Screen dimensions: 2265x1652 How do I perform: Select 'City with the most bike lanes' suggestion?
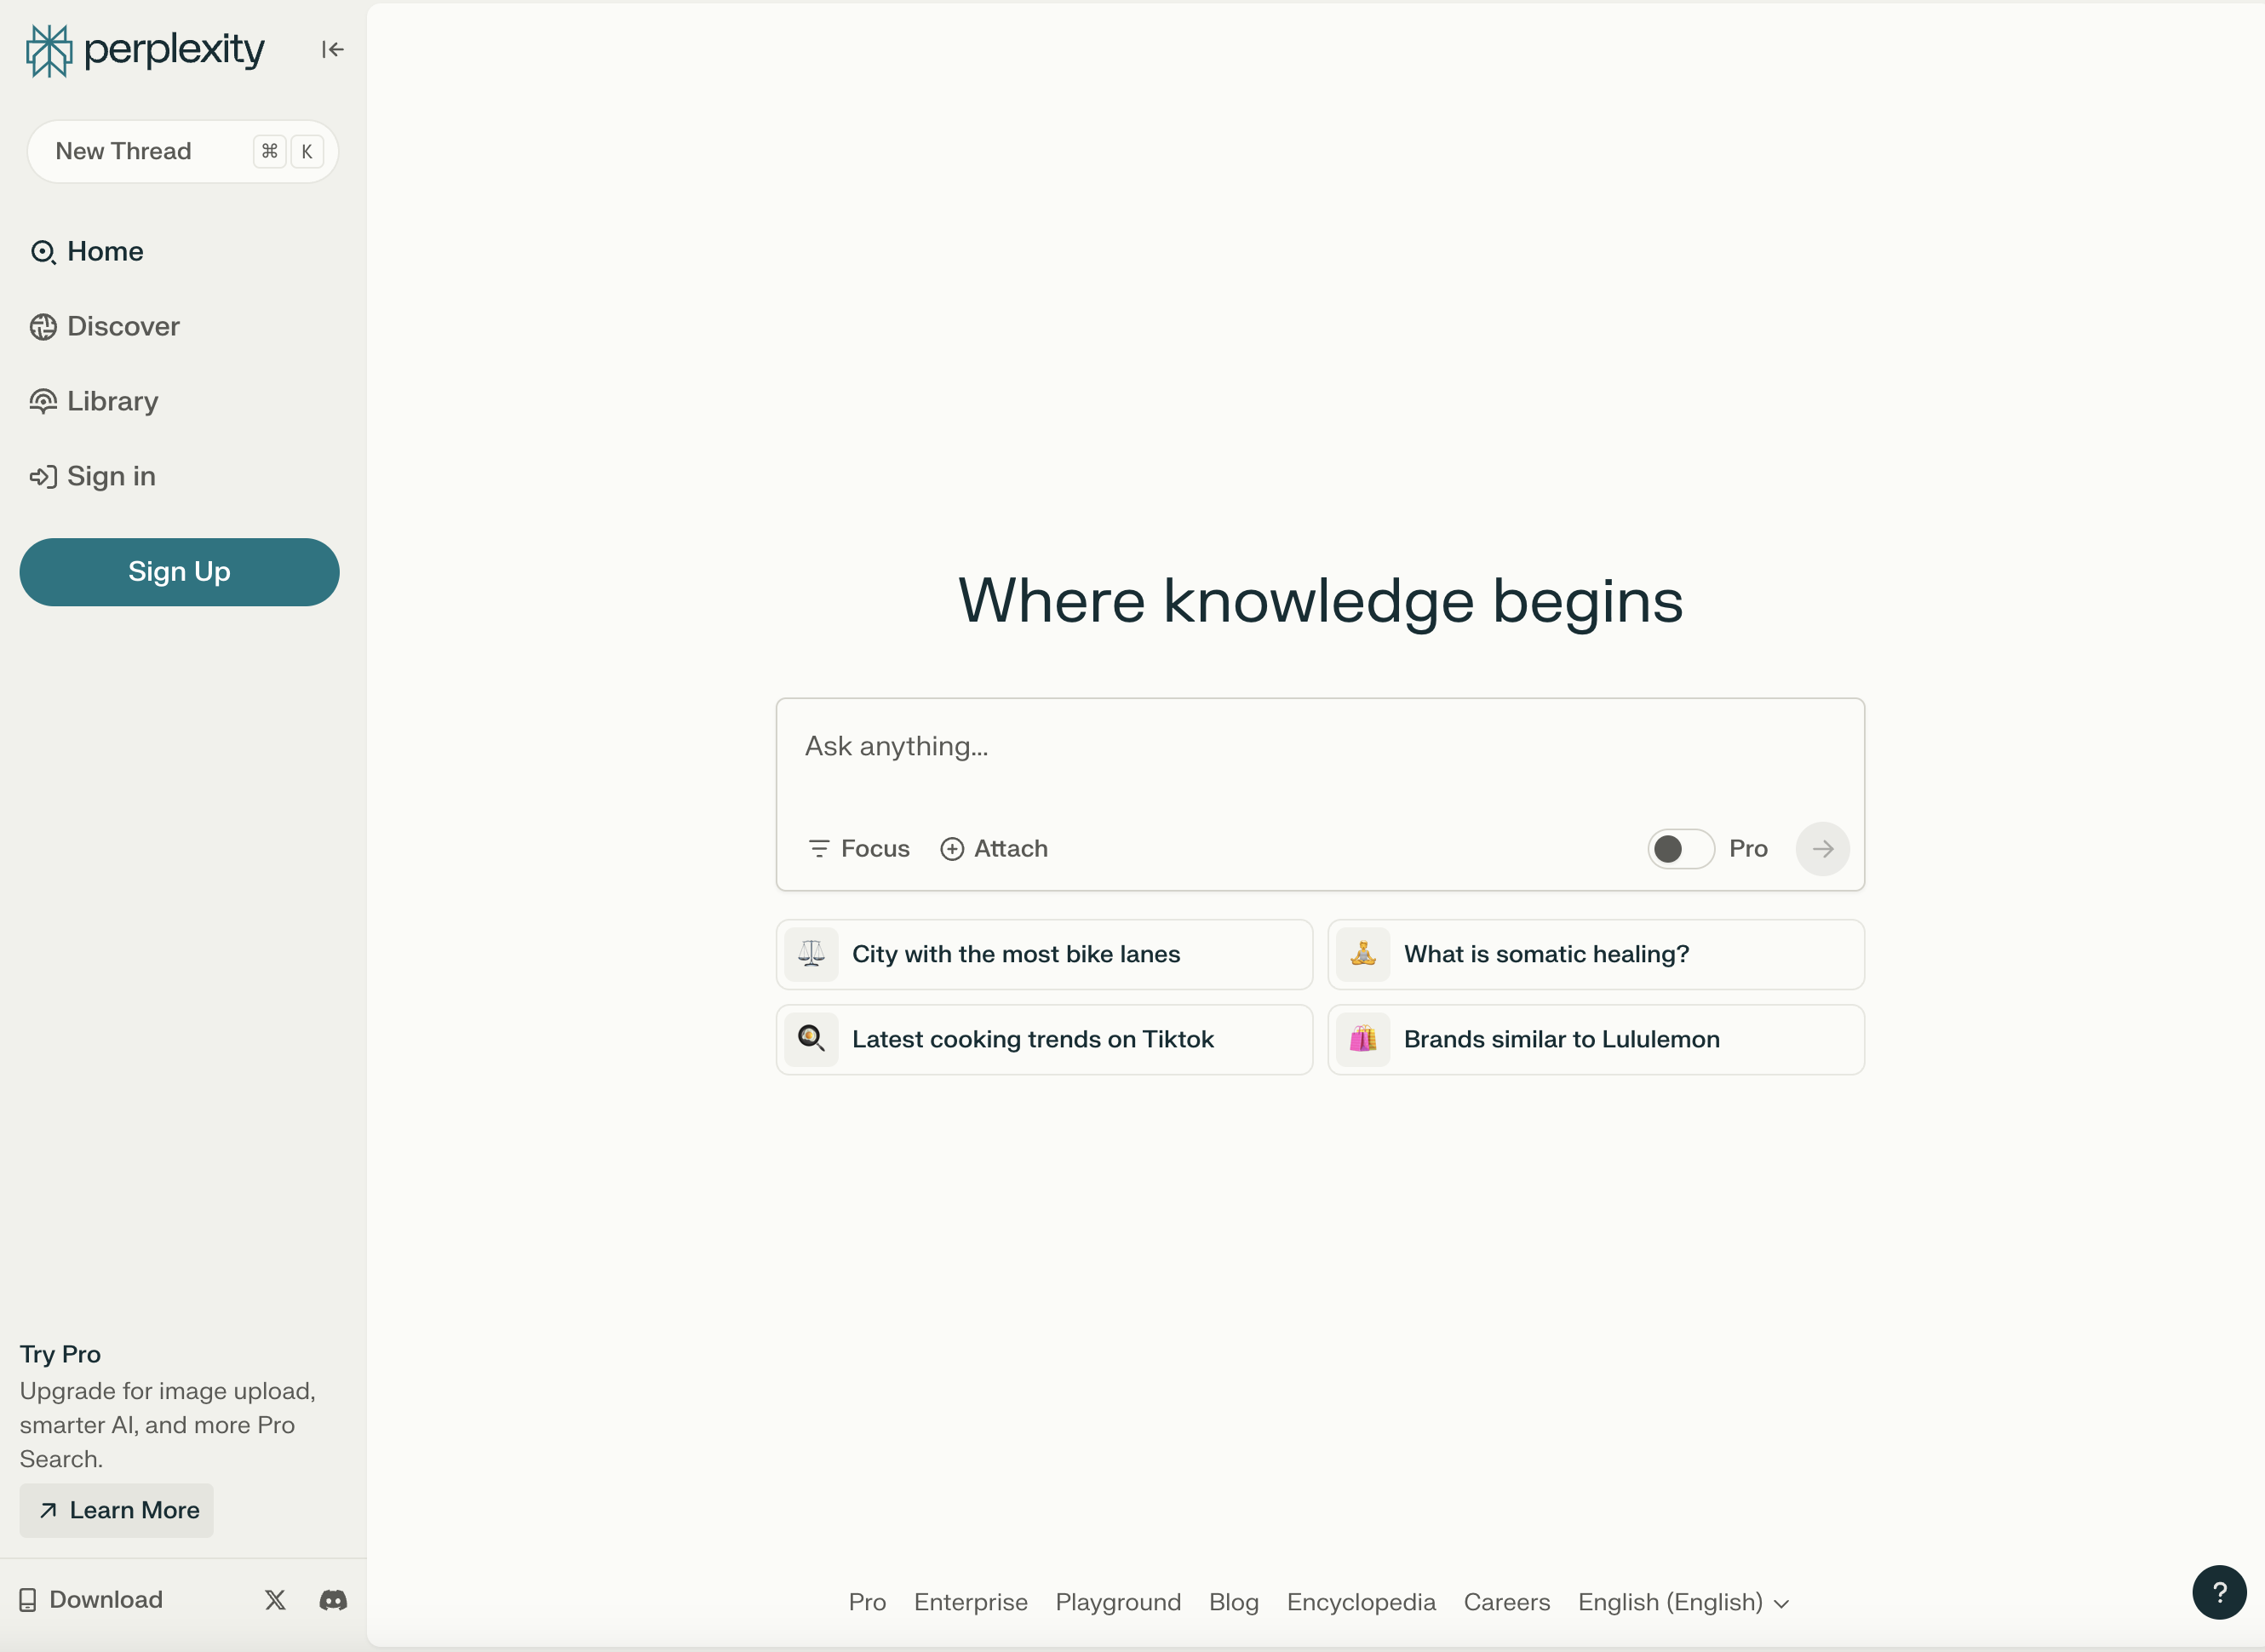pos(1044,955)
